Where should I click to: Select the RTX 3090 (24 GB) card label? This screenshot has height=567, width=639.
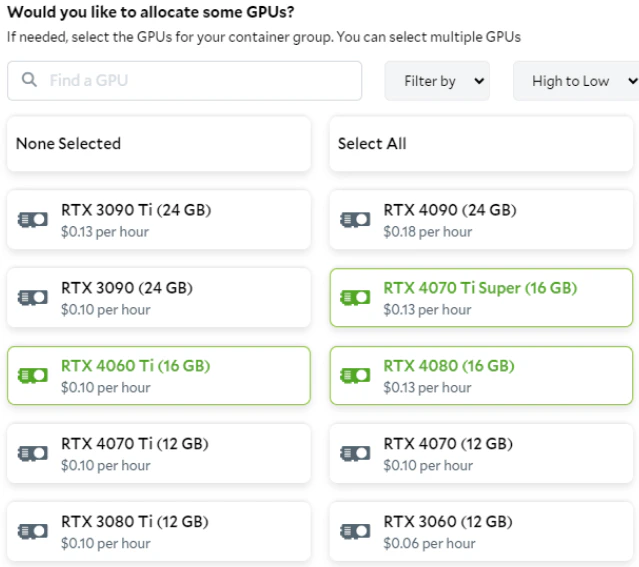point(126,288)
